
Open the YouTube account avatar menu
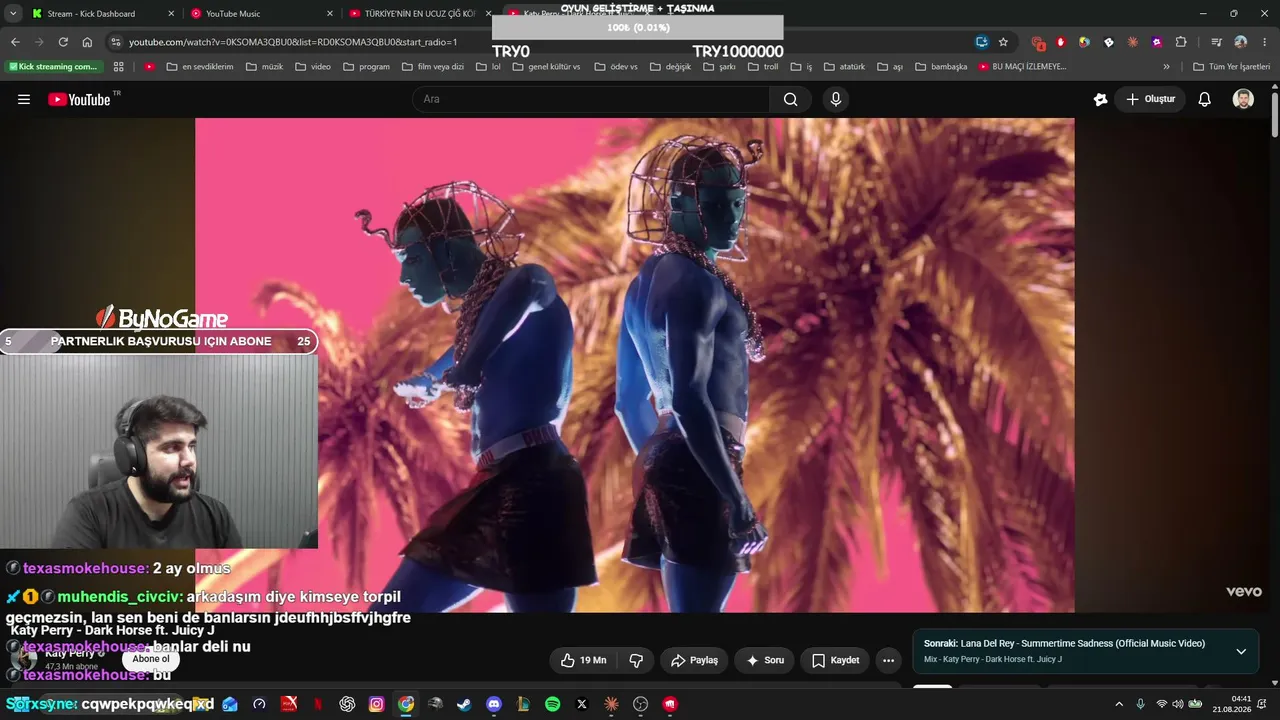tap(1243, 99)
